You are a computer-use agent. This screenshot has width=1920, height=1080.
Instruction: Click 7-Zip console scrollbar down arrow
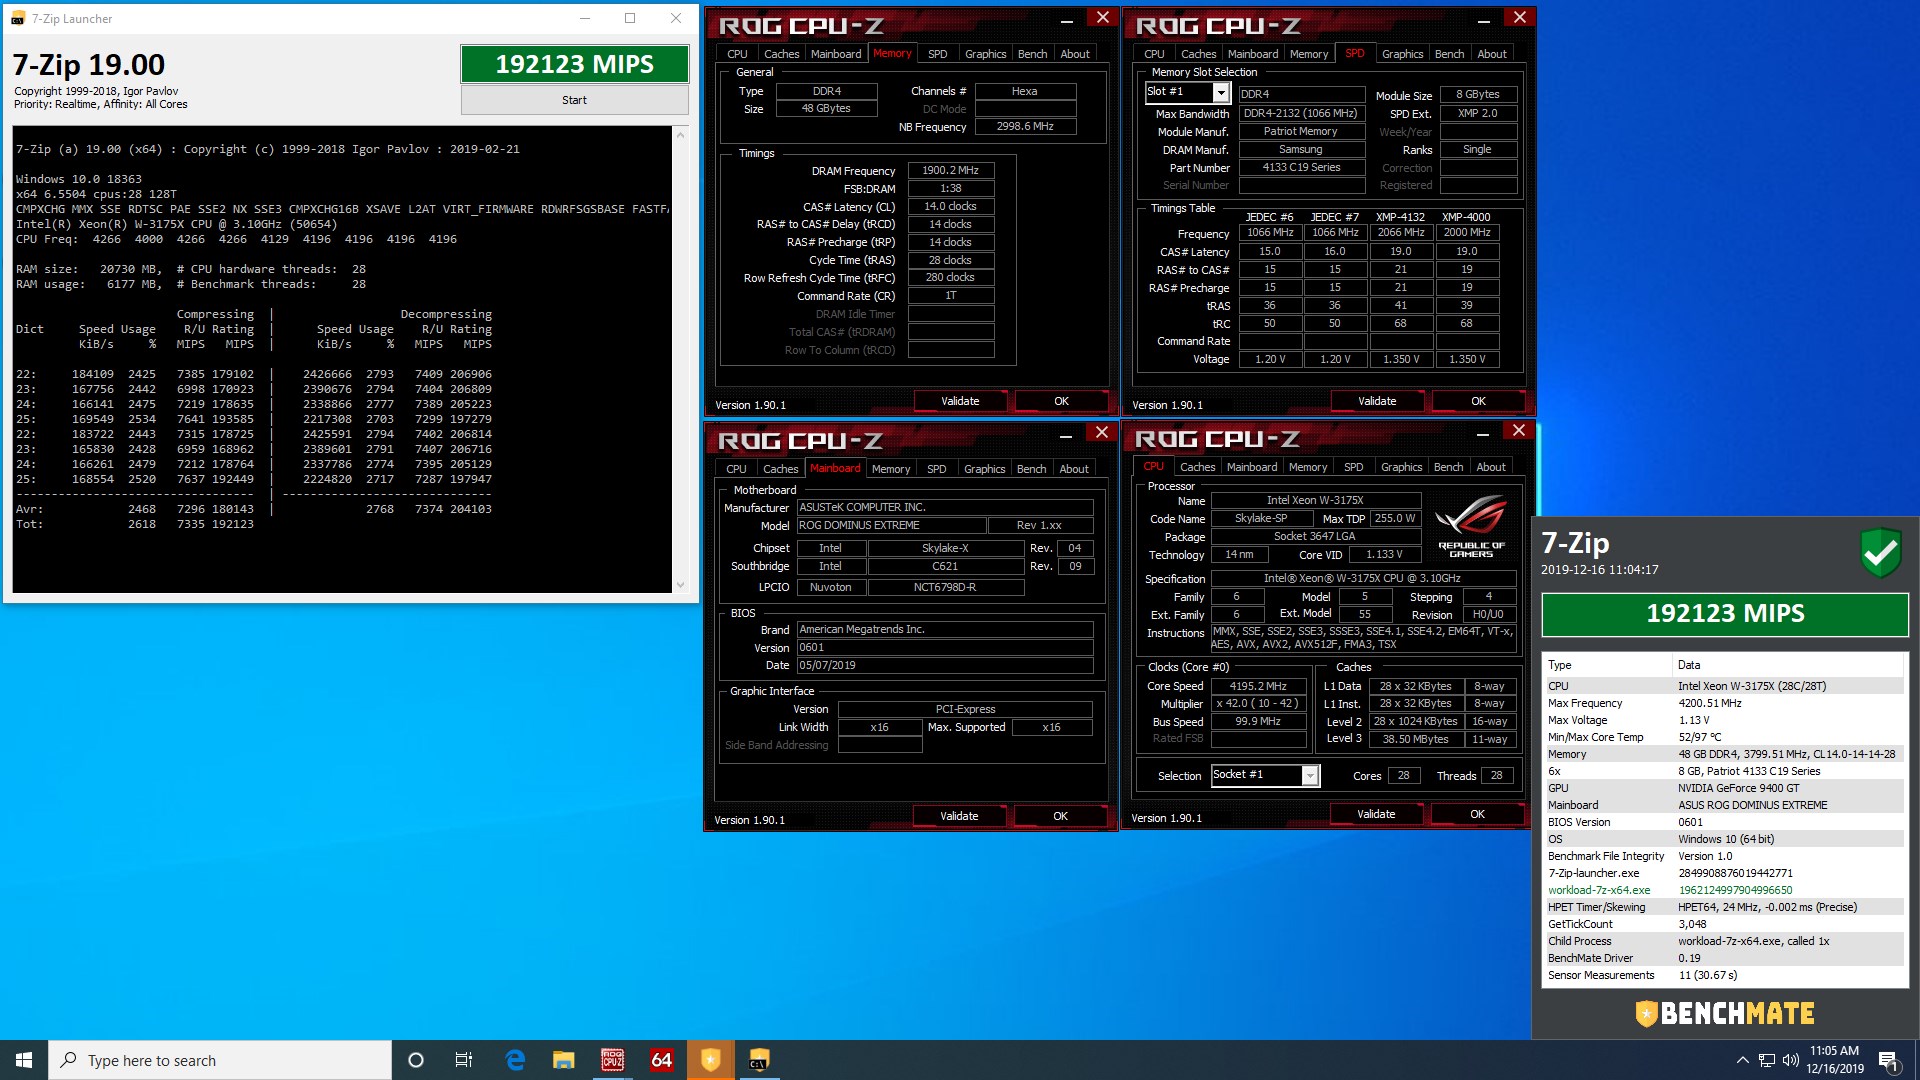tap(680, 585)
